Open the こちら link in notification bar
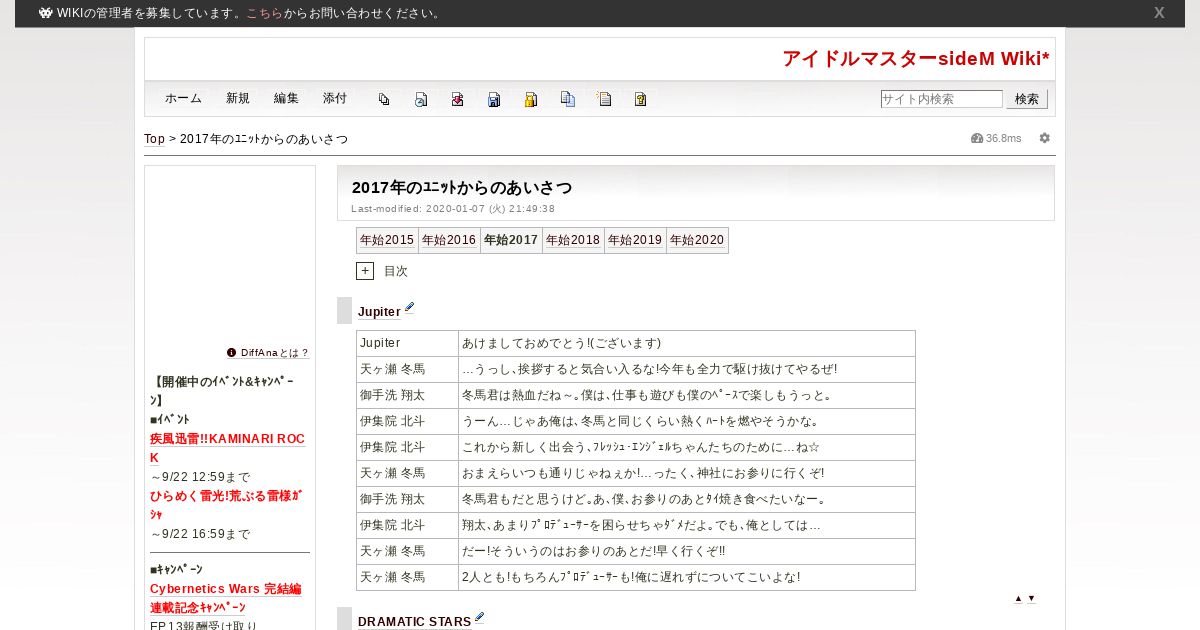1200x630 pixels. 264,13
